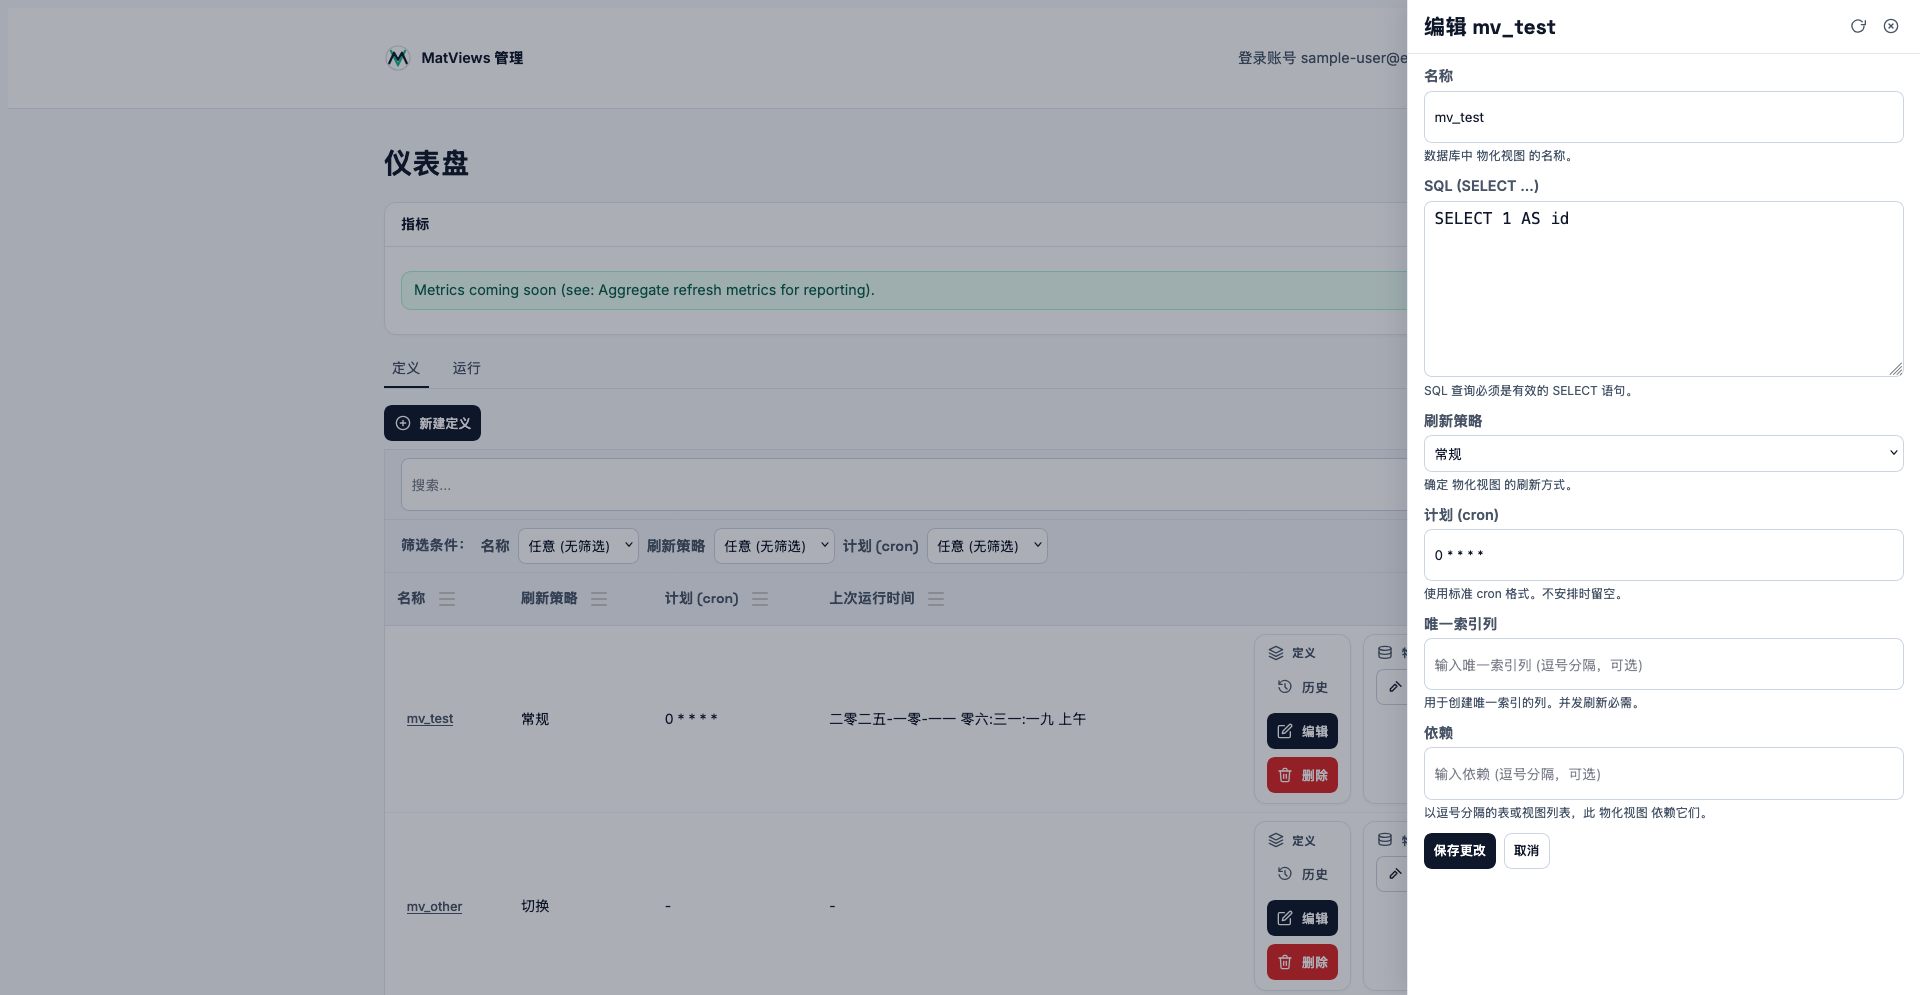Open the mv_other link in the table

[434, 907]
